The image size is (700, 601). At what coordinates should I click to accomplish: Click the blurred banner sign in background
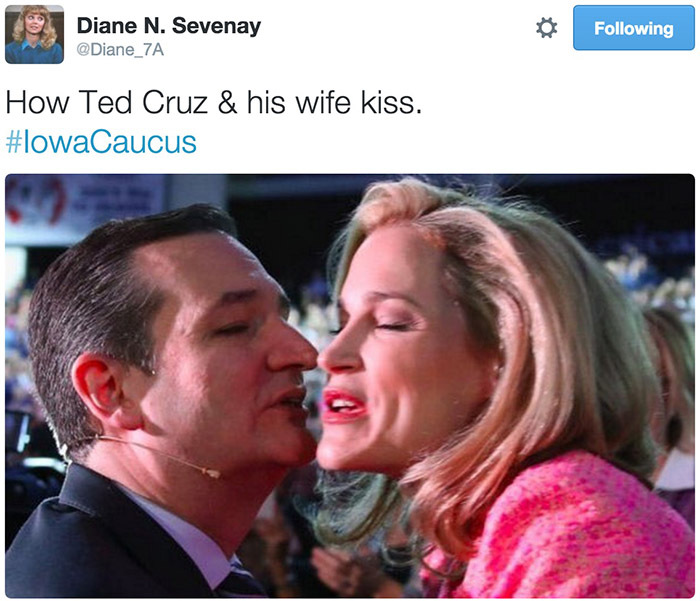point(85,203)
